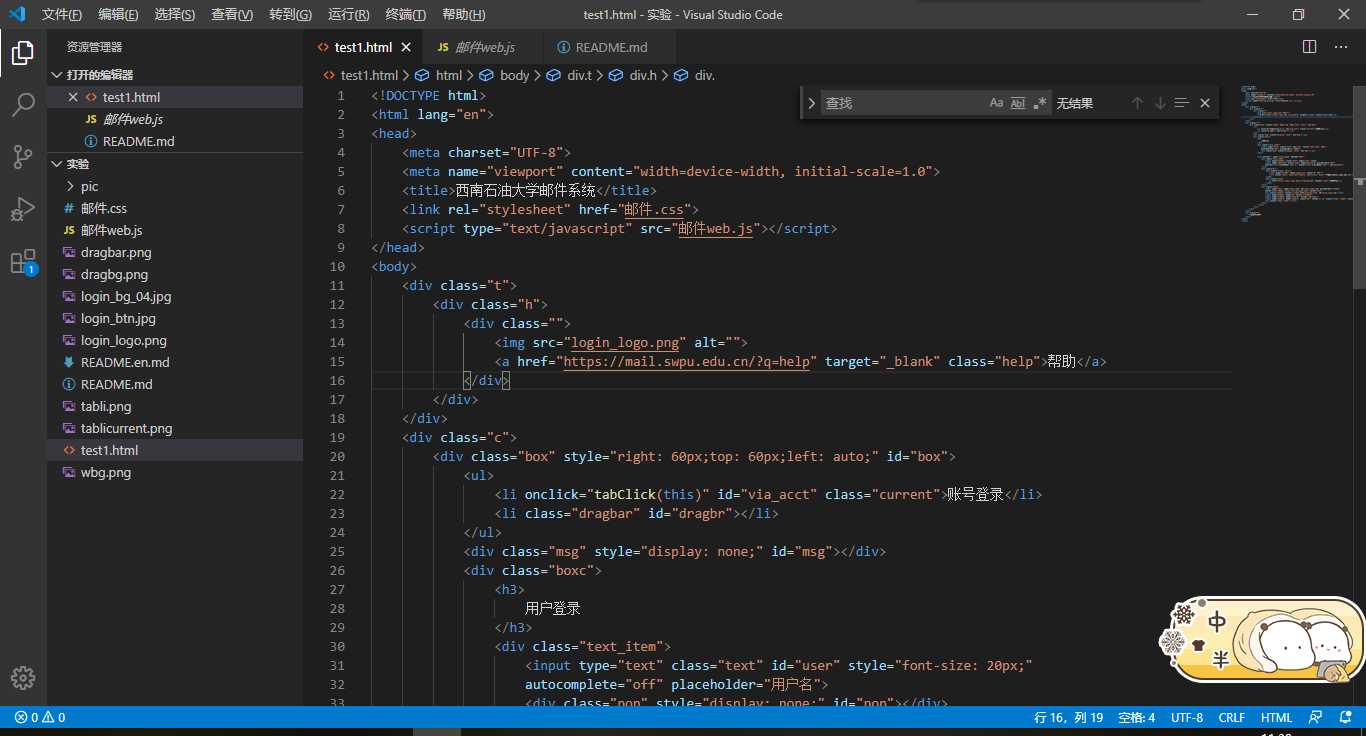Open dragbar.png in file tree

[175, 252]
